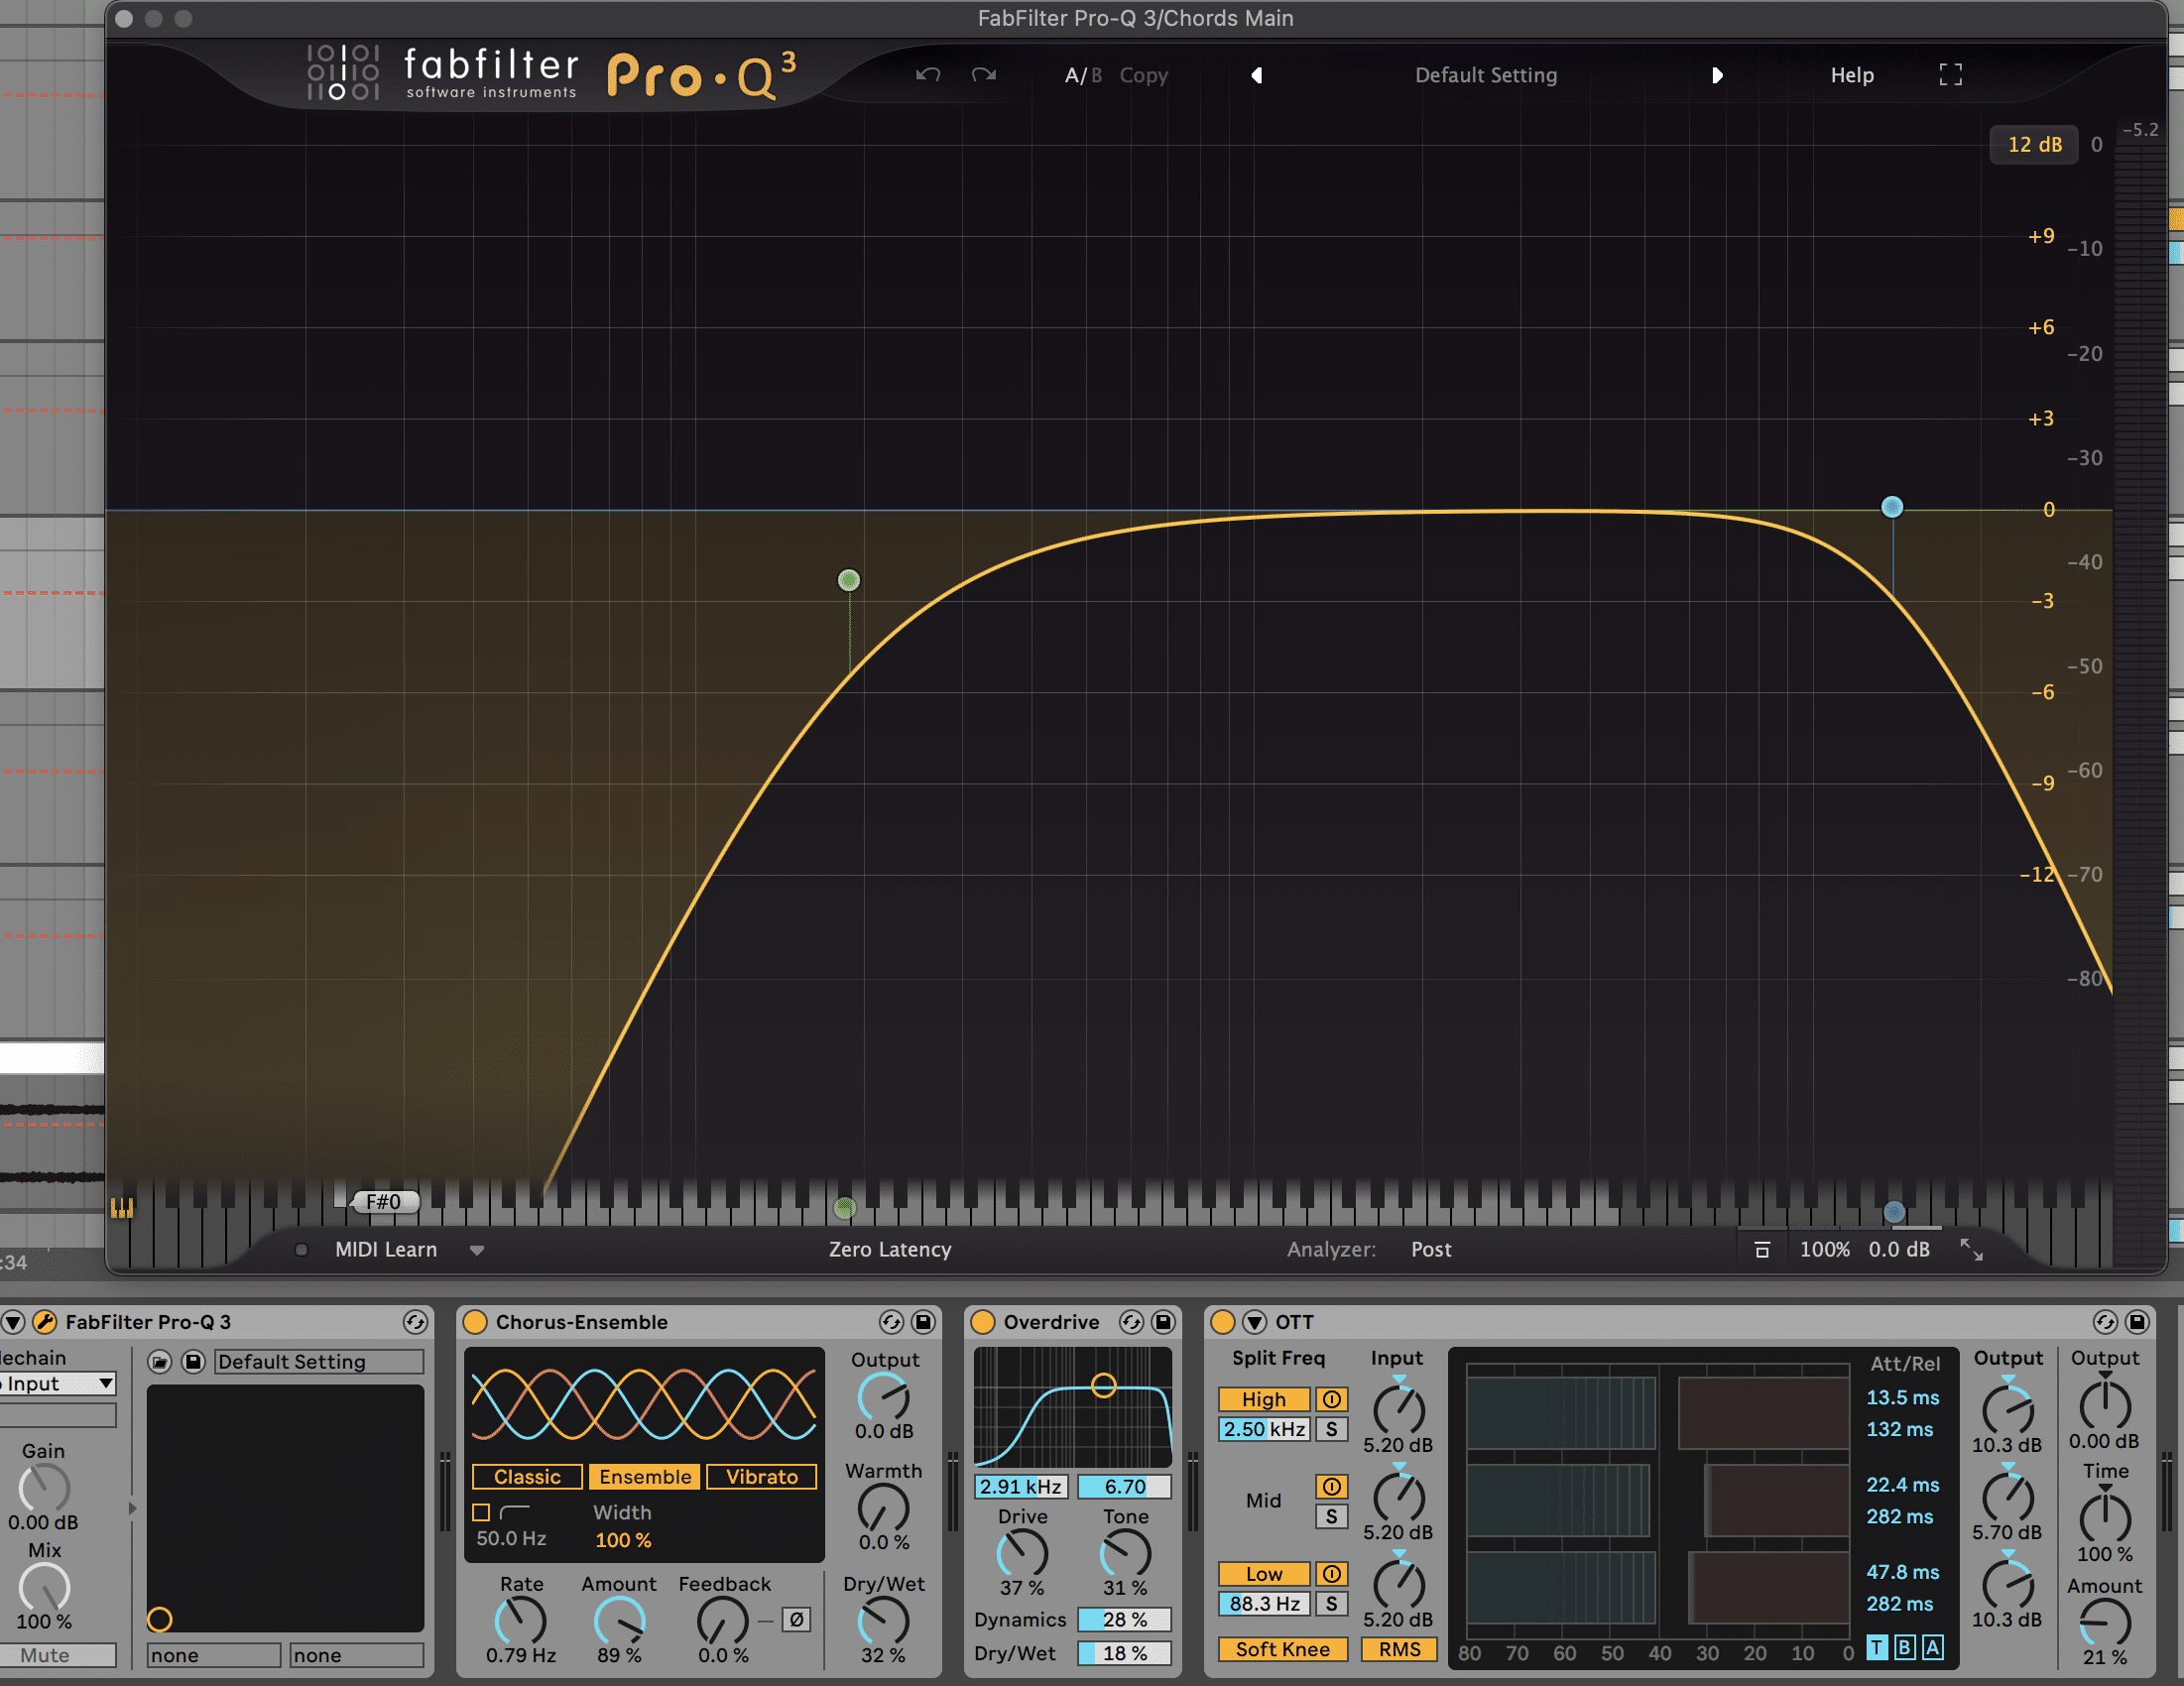2184x1686 pixels.
Task: Adjust Overdrive Dynamics 28 % slider
Action: (x=1124, y=1619)
